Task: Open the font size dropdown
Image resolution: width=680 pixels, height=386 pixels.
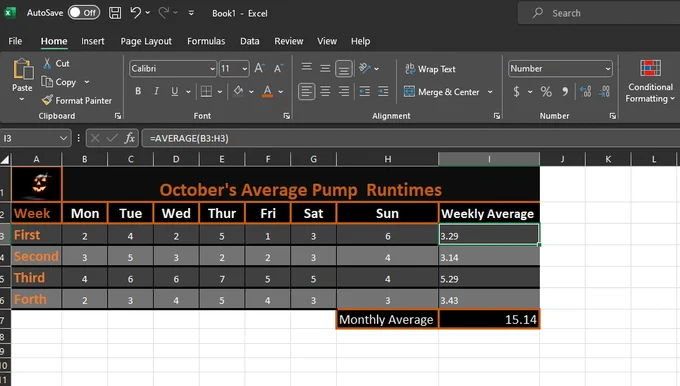Action: [x=244, y=69]
